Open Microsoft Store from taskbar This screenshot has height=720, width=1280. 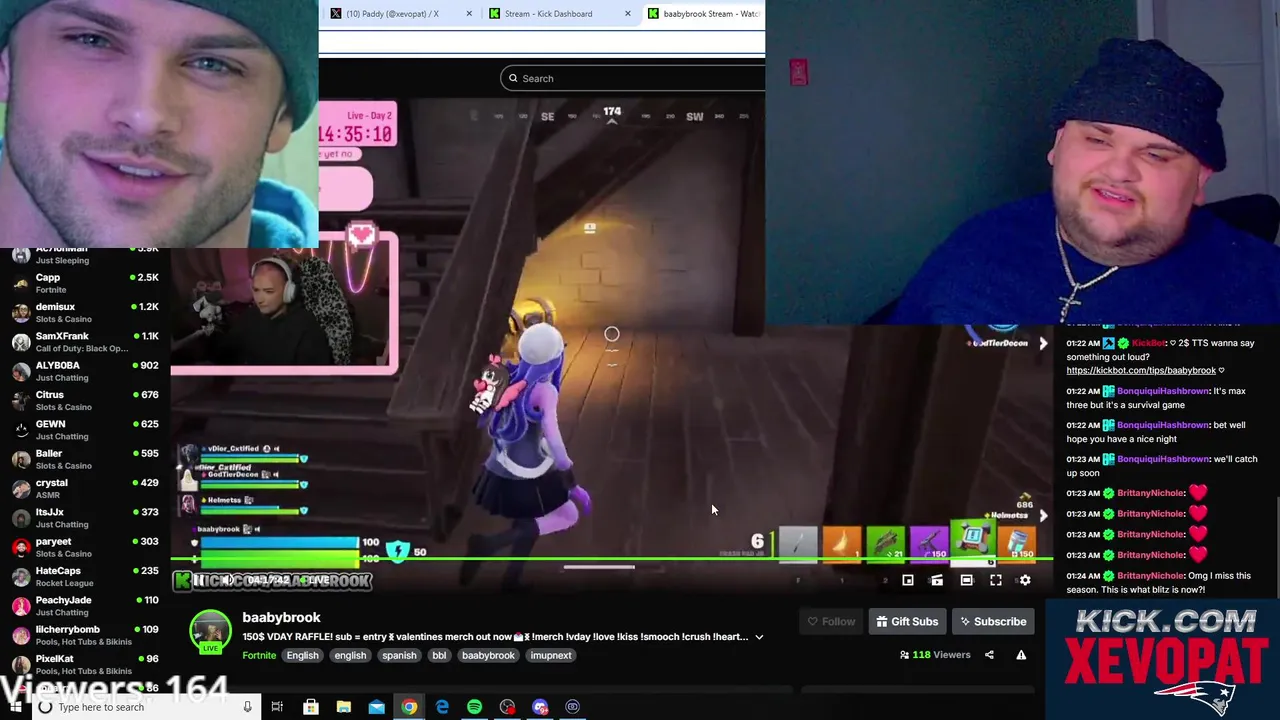point(311,707)
